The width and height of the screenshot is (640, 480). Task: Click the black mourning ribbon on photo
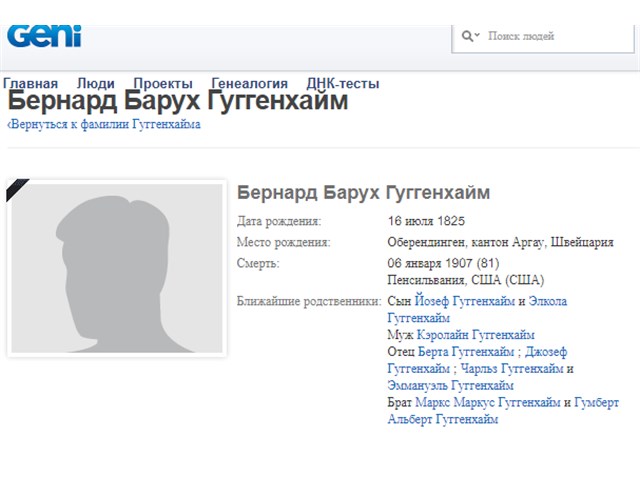[17, 186]
